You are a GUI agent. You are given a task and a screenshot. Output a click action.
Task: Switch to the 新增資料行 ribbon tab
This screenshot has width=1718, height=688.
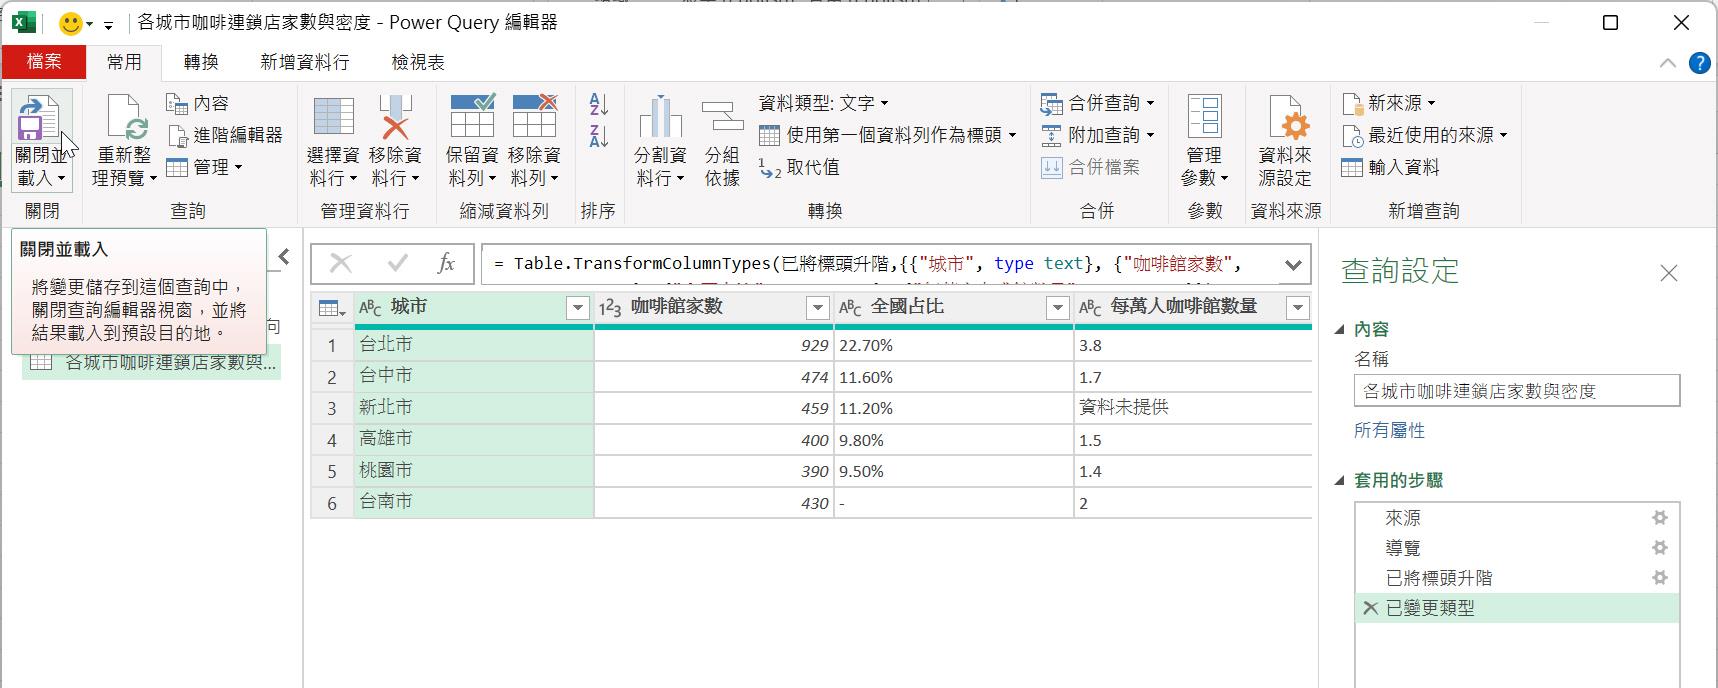pyautogui.click(x=305, y=62)
